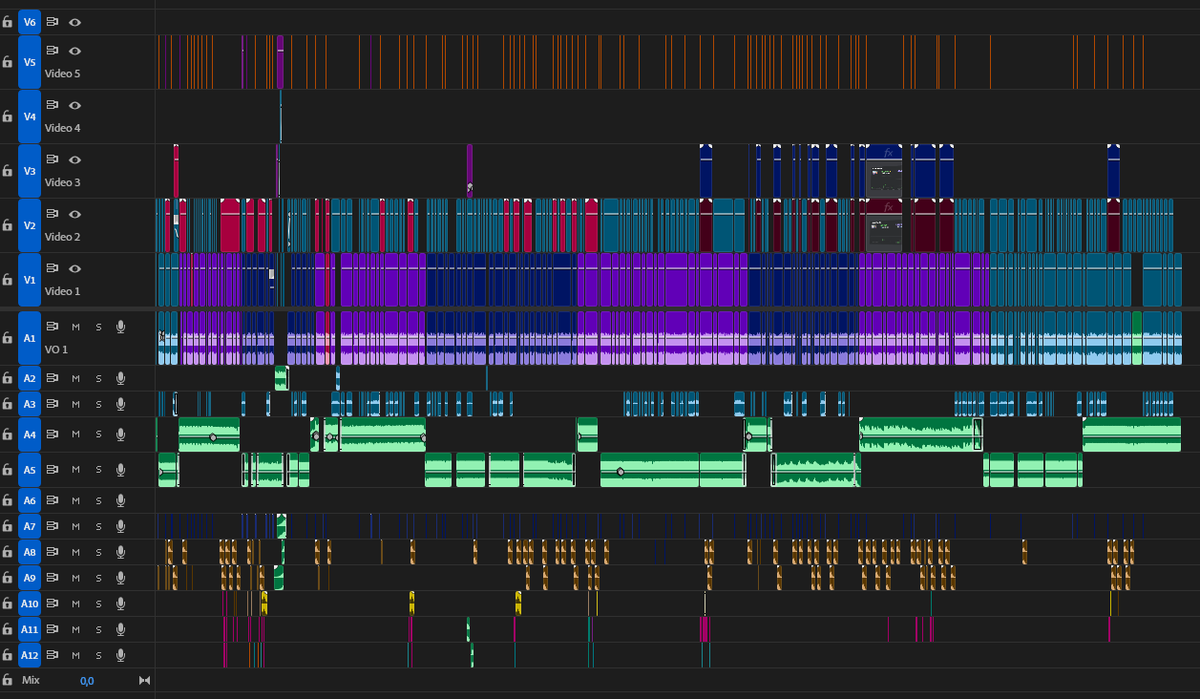
Task: Mute the A9 track
Action: tap(75, 577)
